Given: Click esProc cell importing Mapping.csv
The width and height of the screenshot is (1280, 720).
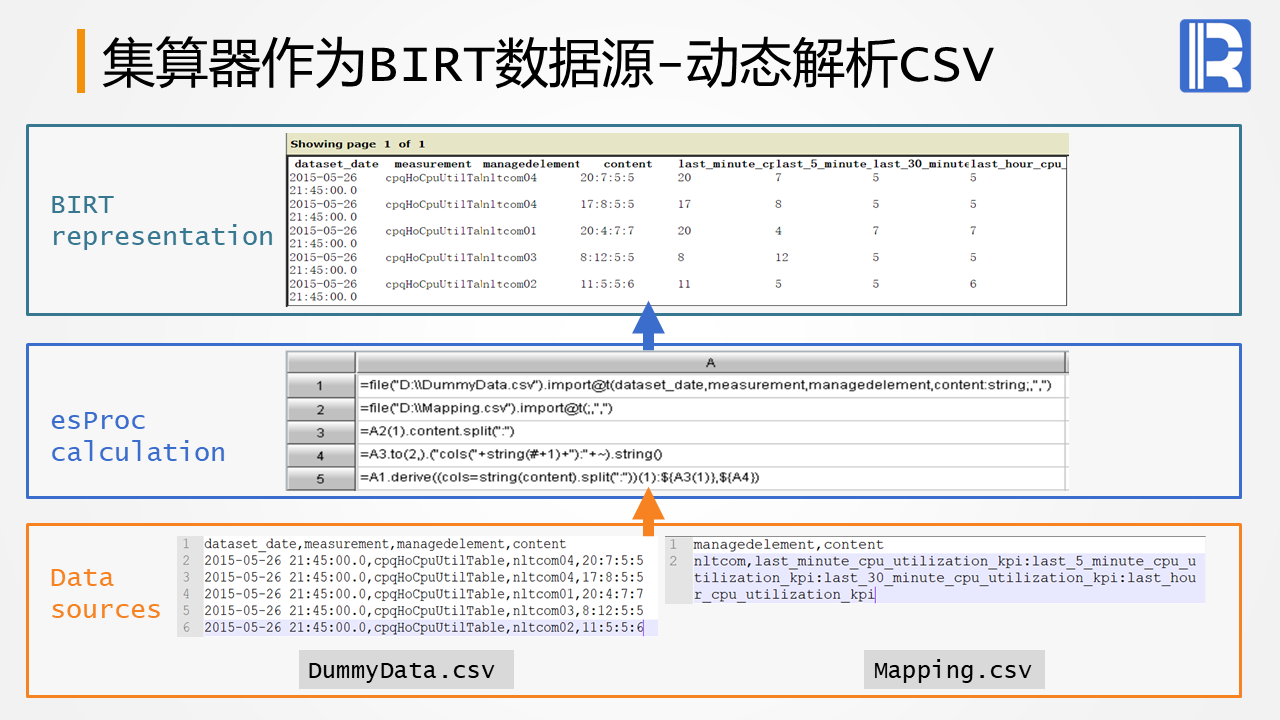Looking at the screenshot, I should tap(711, 409).
